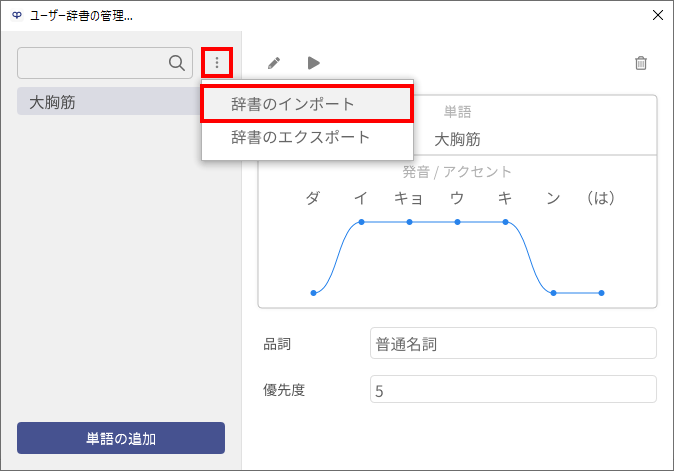Click accent point under キ
This screenshot has width=674, height=471.
[x=506, y=222]
